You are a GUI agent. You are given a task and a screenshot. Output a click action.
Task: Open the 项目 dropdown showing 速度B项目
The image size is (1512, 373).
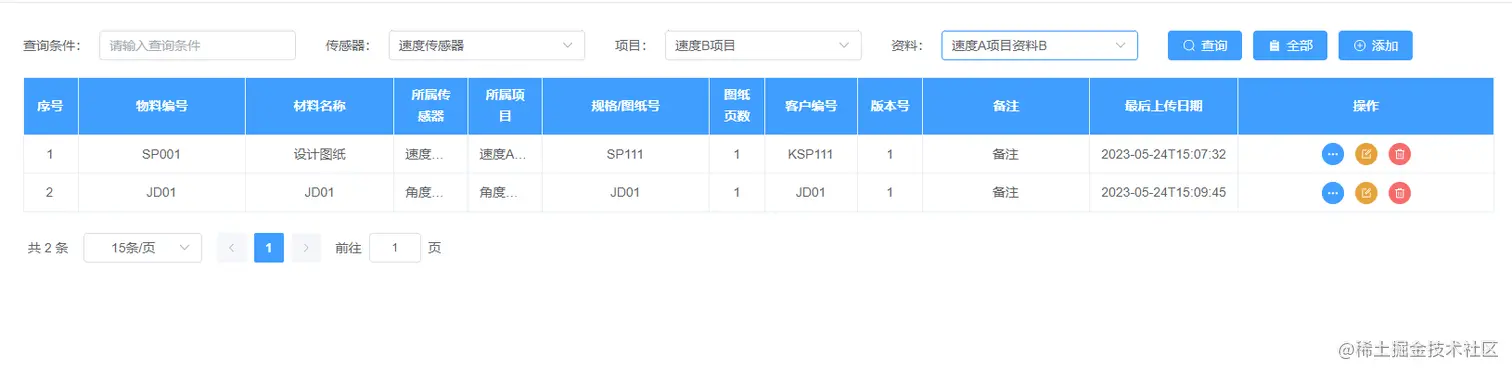762,45
